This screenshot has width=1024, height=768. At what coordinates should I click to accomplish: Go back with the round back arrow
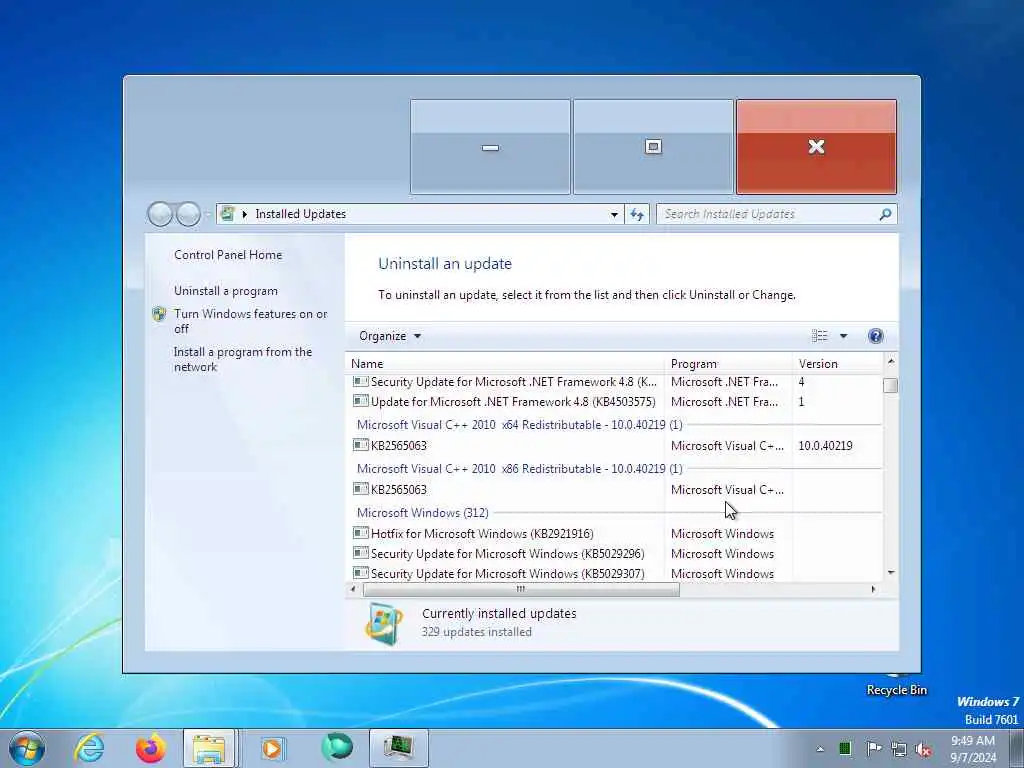coord(160,214)
